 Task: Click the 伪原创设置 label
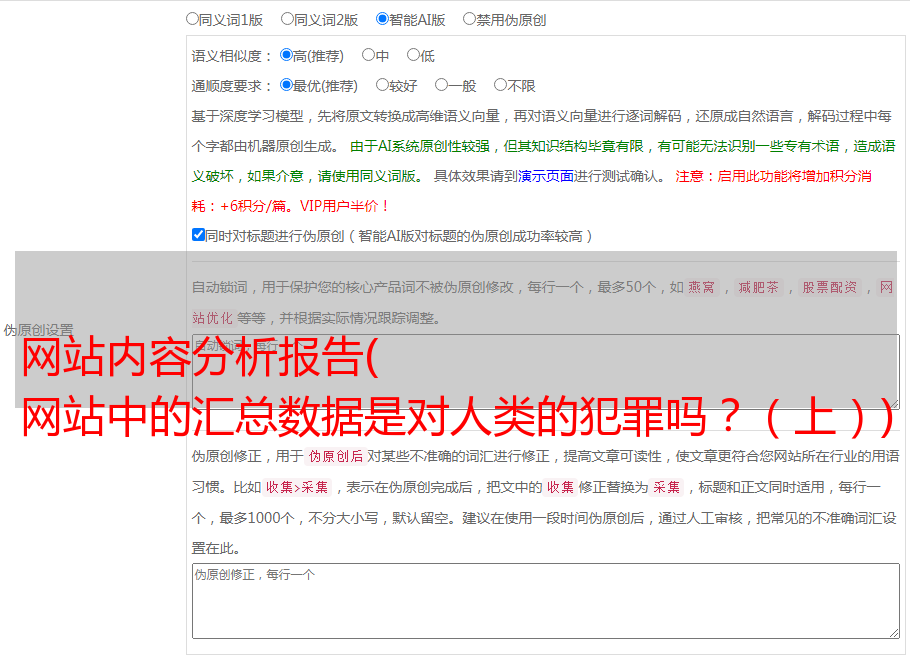click(38, 330)
